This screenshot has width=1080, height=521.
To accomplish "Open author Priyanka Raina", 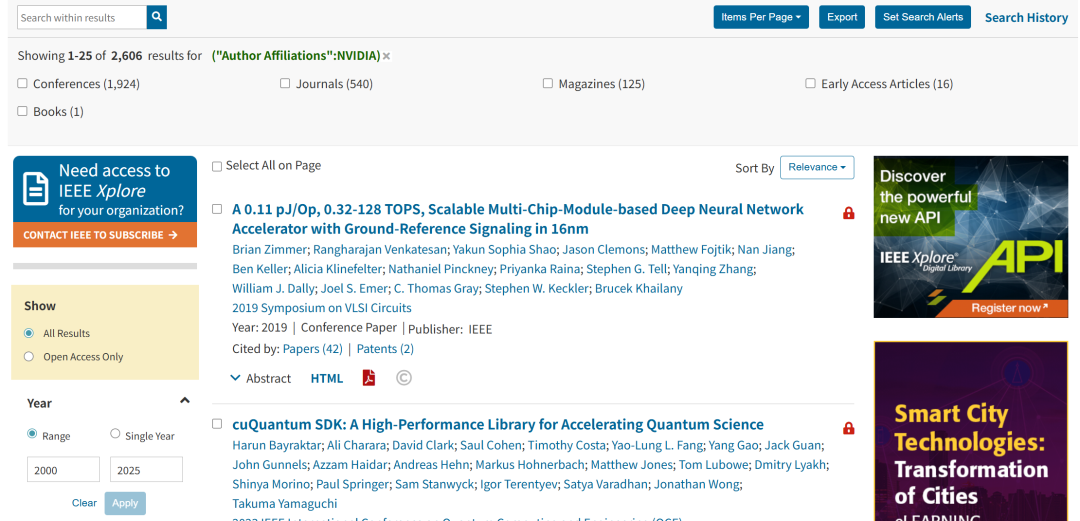I will [539, 269].
